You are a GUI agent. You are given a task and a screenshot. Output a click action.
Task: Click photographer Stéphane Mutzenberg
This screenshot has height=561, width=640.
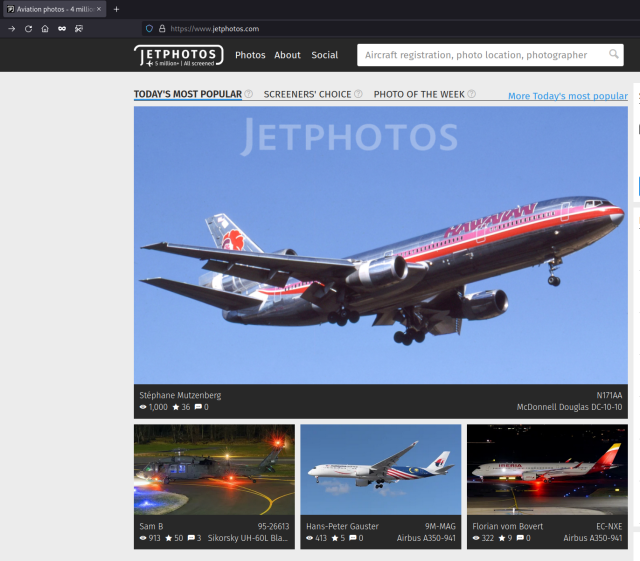[180, 395]
